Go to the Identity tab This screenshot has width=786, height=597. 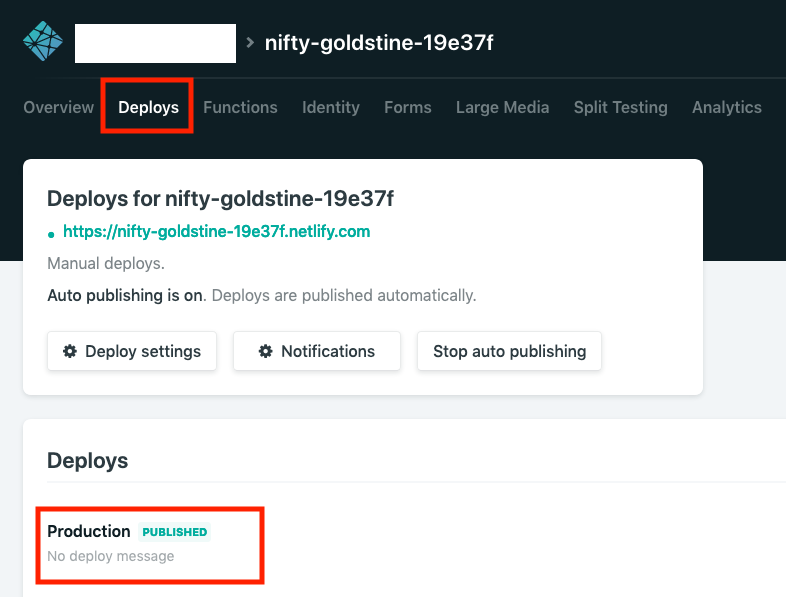331,107
